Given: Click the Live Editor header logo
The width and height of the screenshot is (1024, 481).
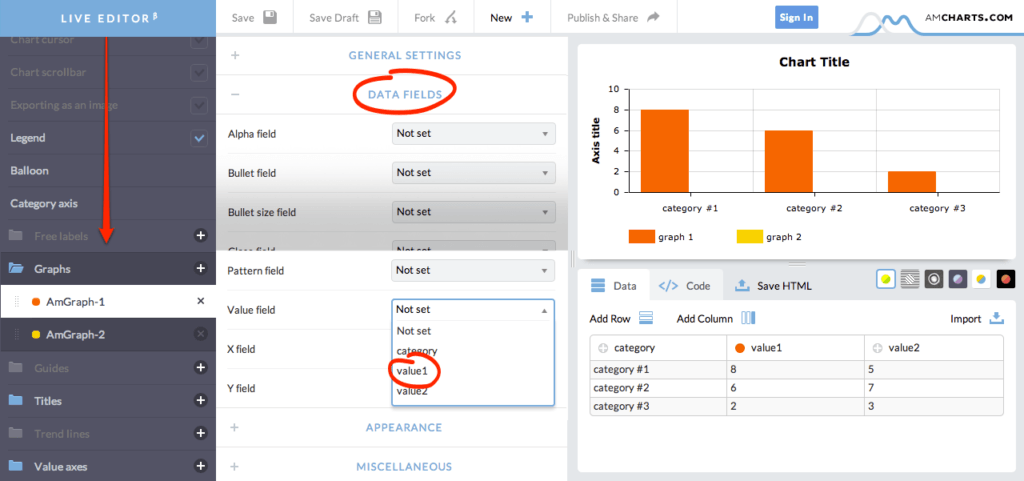Looking at the screenshot, I should [109, 18].
